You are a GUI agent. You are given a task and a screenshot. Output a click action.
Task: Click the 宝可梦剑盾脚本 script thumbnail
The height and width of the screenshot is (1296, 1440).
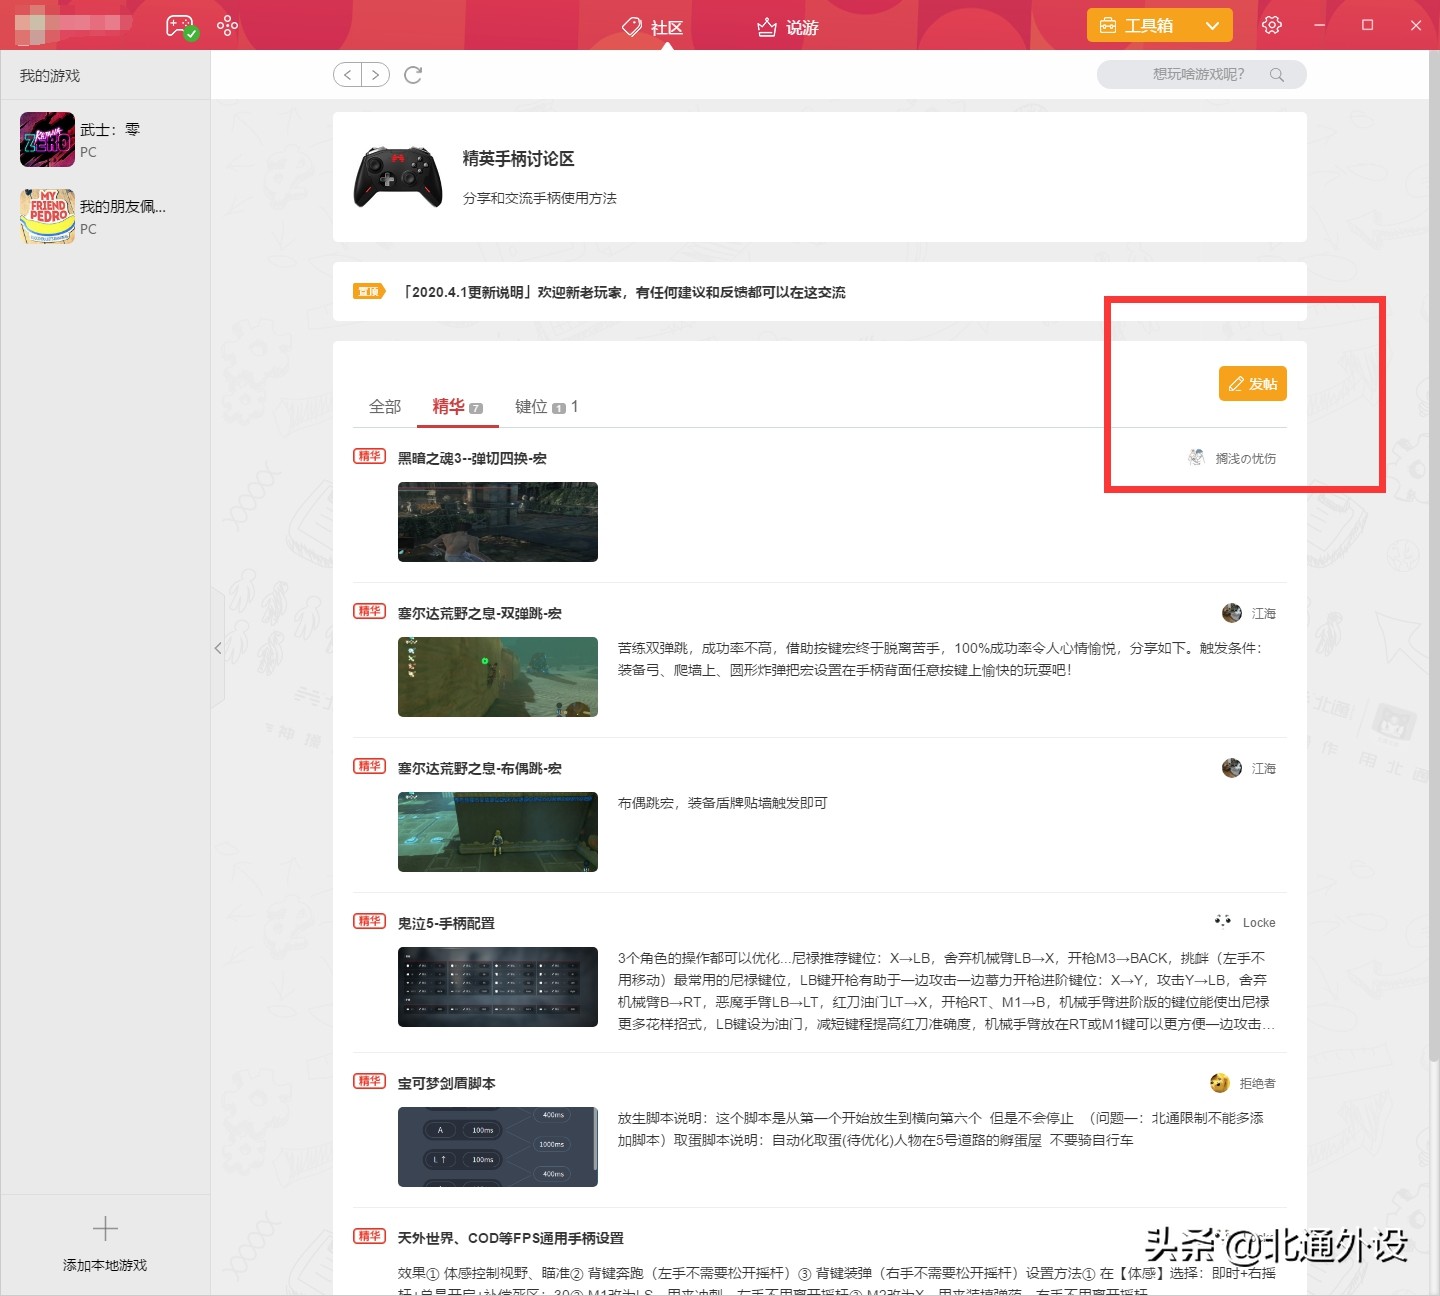point(498,1147)
